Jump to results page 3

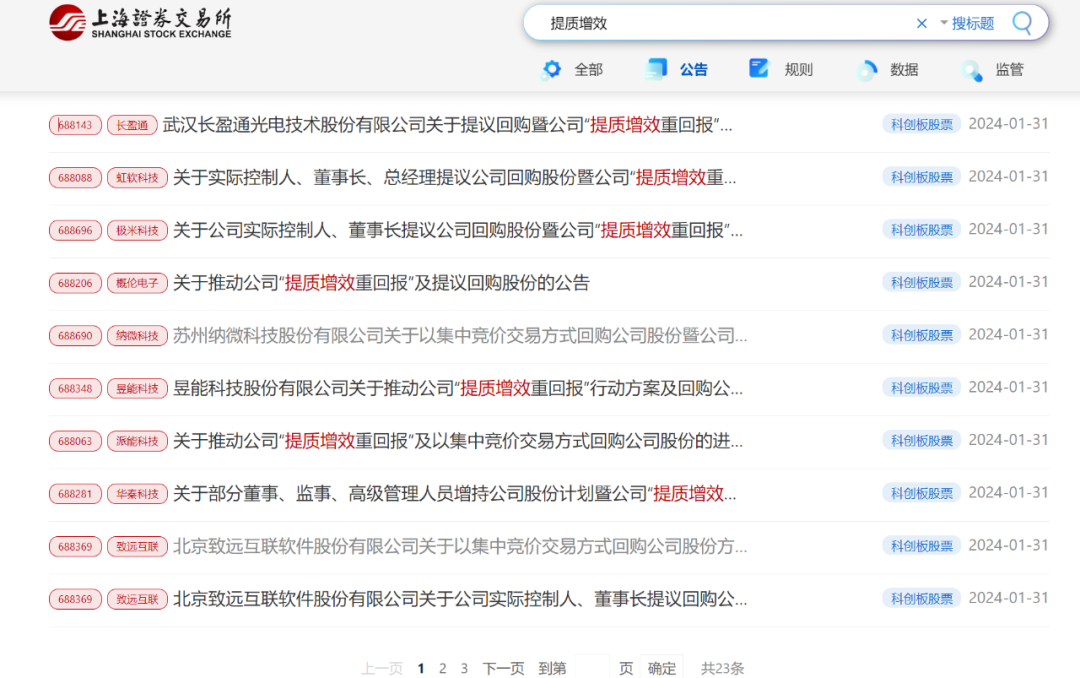(x=464, y=668)
